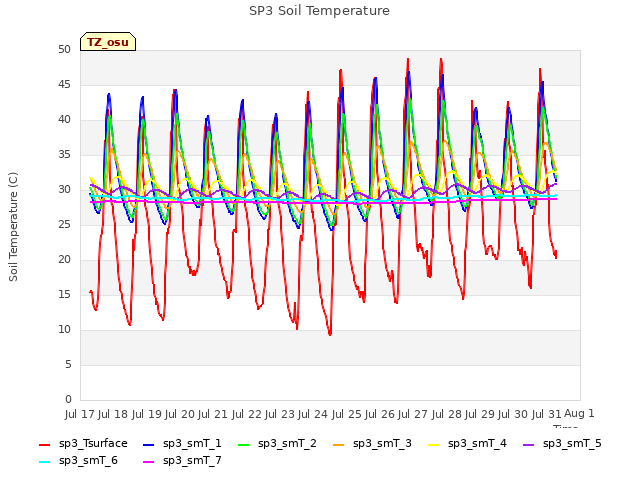Click cyan sp3_smT_6 legend color marker
Image resolution: width=640 pixels, height=480 pixels.
[x=44, y=462]
